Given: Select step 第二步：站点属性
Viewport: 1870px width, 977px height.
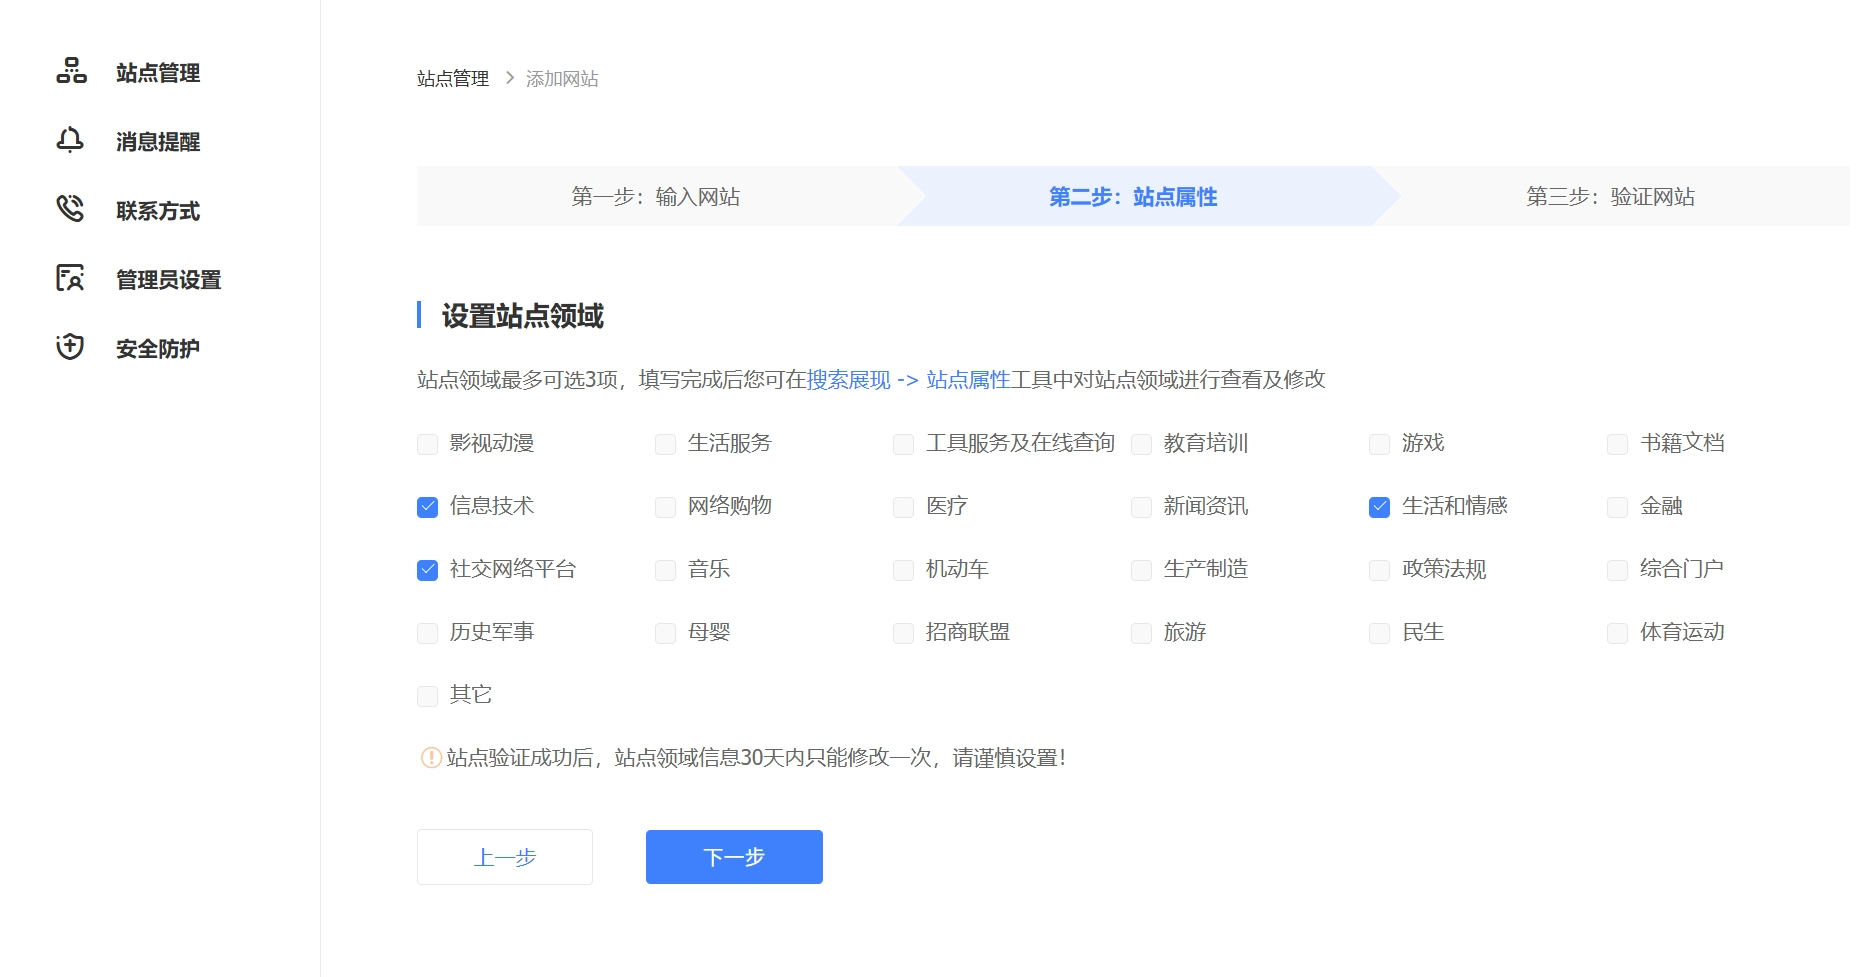Looking at the screenshot, I should [x=1133, y=196].
